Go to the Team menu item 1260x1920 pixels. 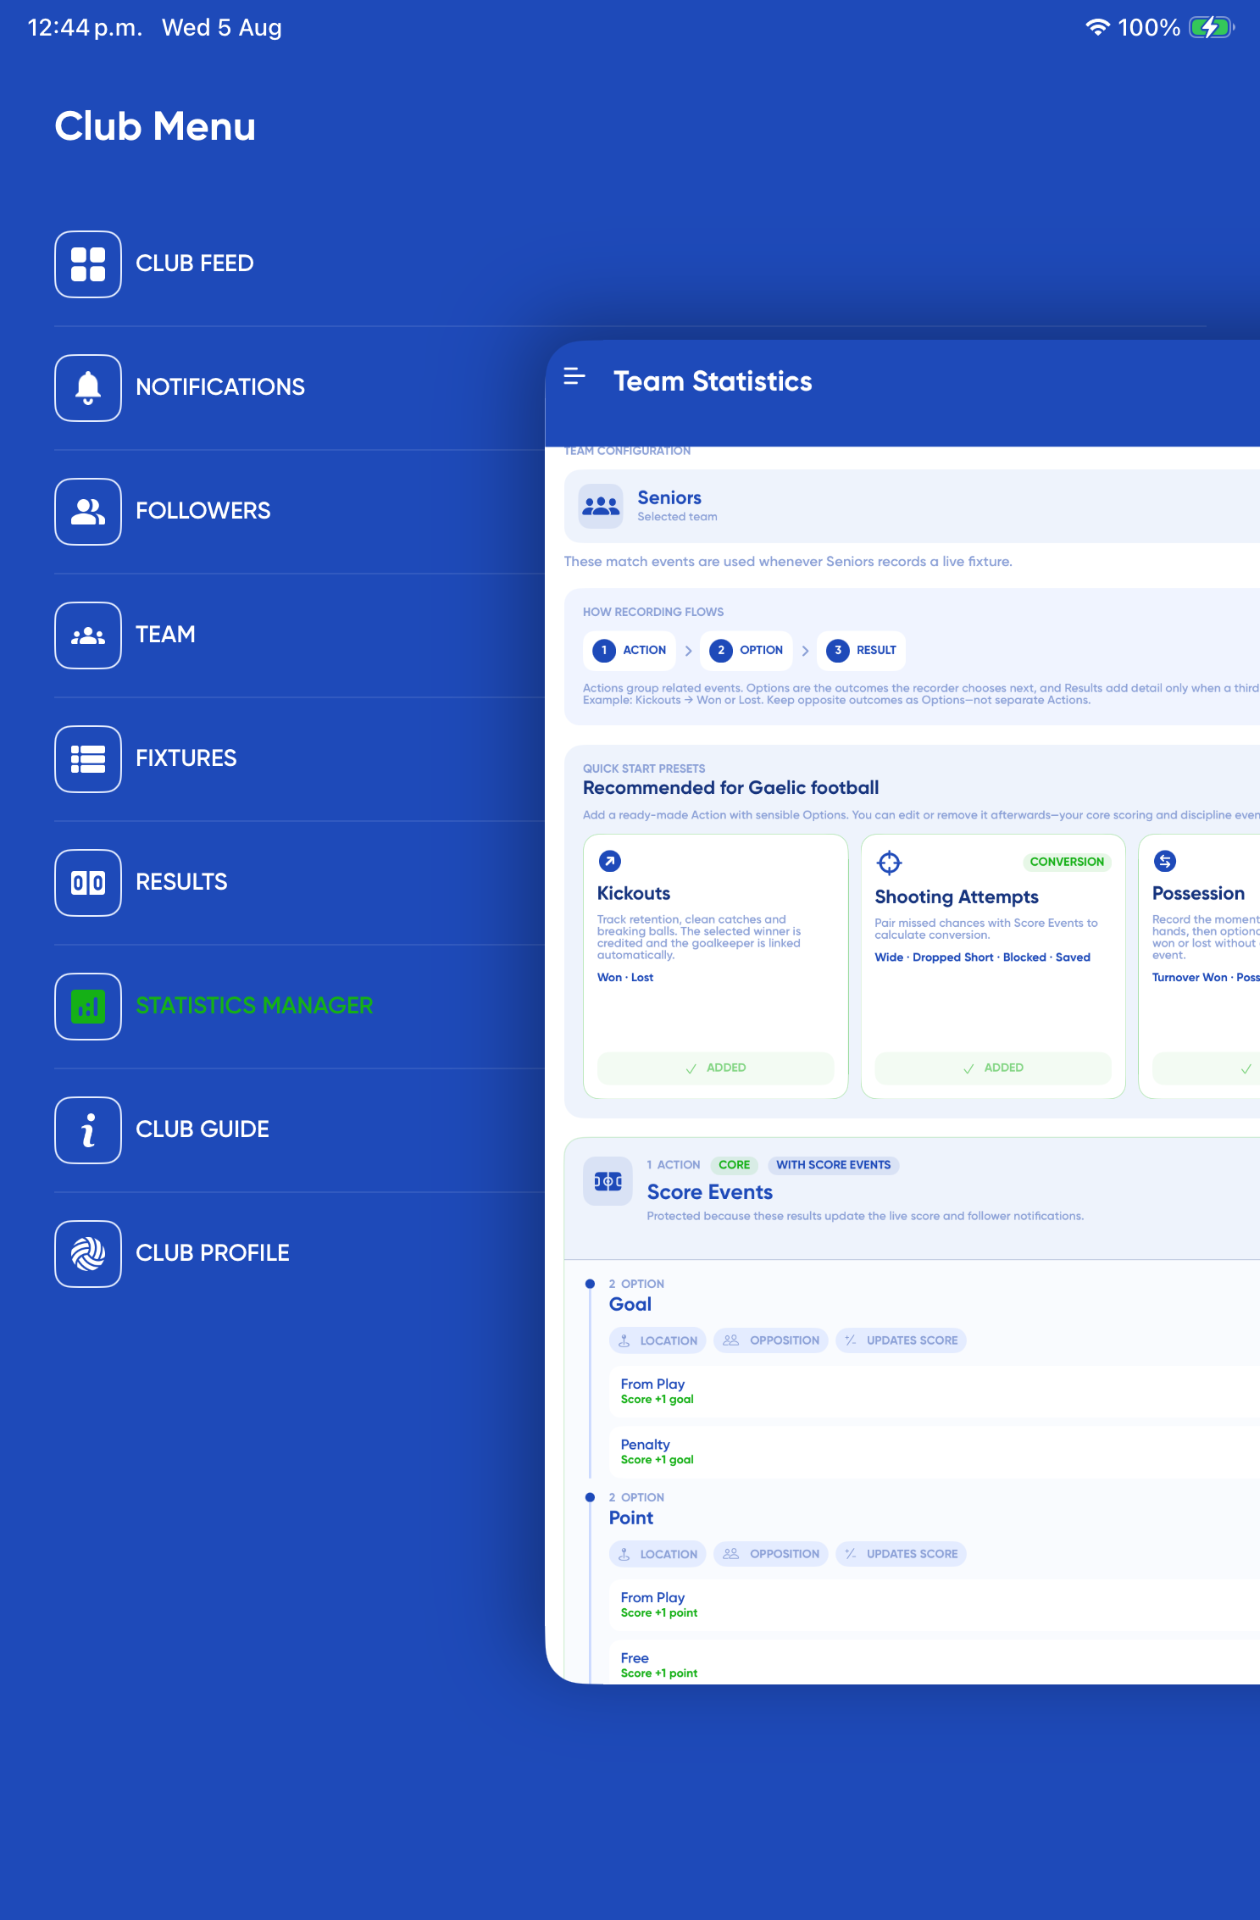(x=165, y=635)
